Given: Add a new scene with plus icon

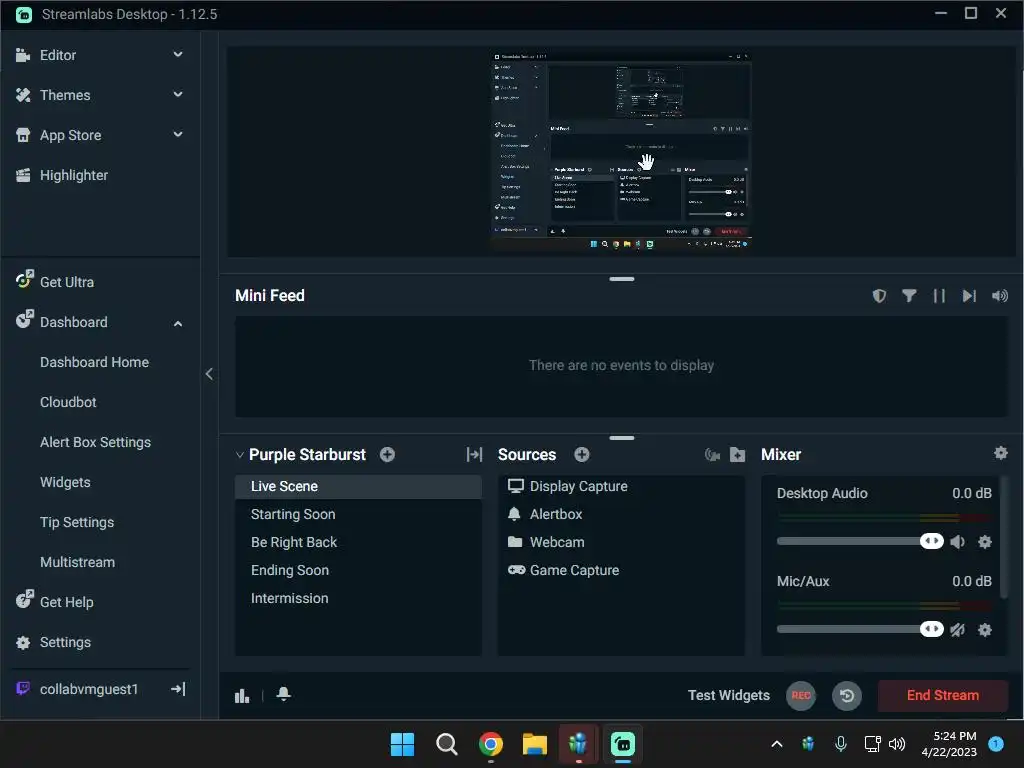Looking at the screenshot, I should [x=387, y=455].
